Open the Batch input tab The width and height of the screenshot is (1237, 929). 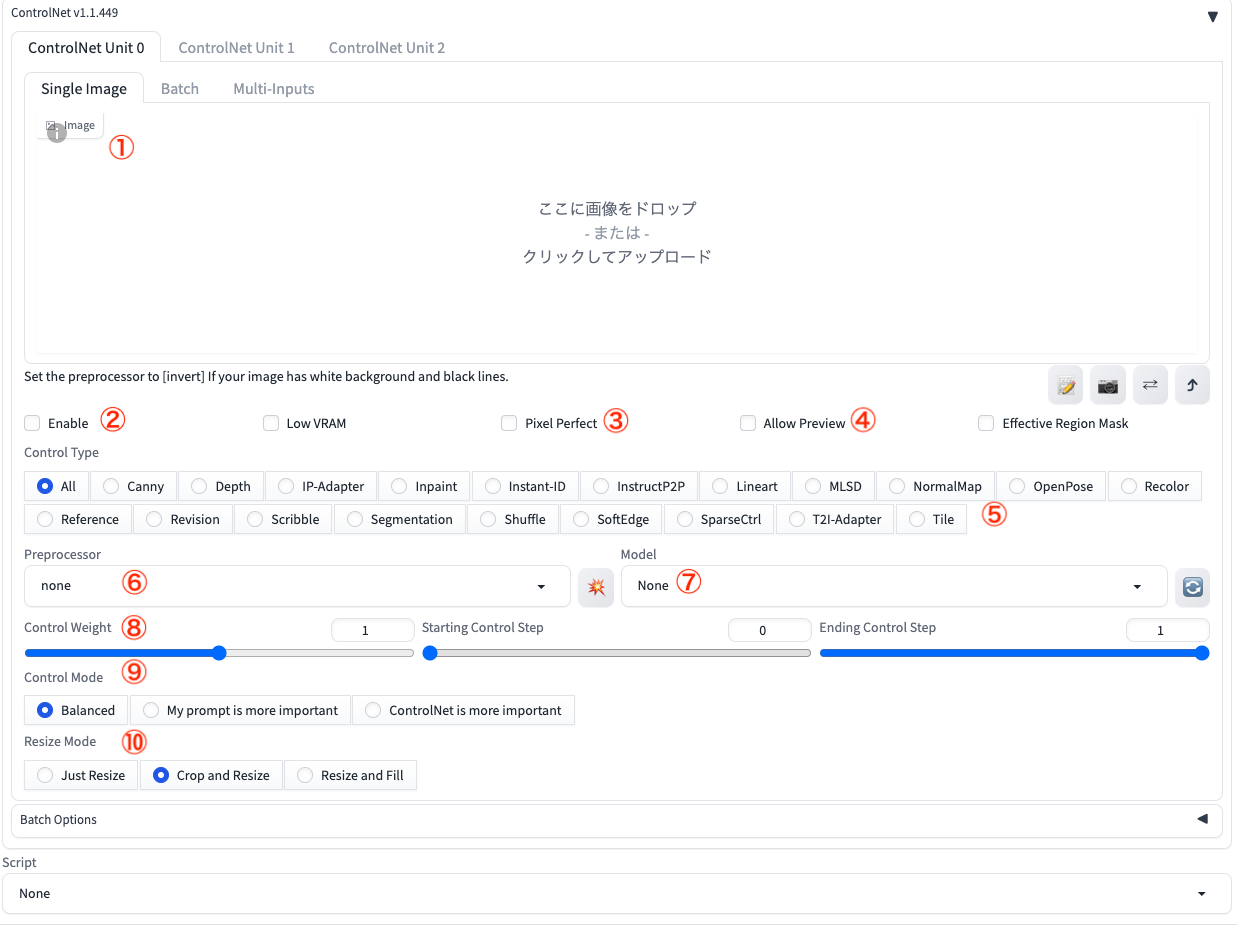click(180, 88)
